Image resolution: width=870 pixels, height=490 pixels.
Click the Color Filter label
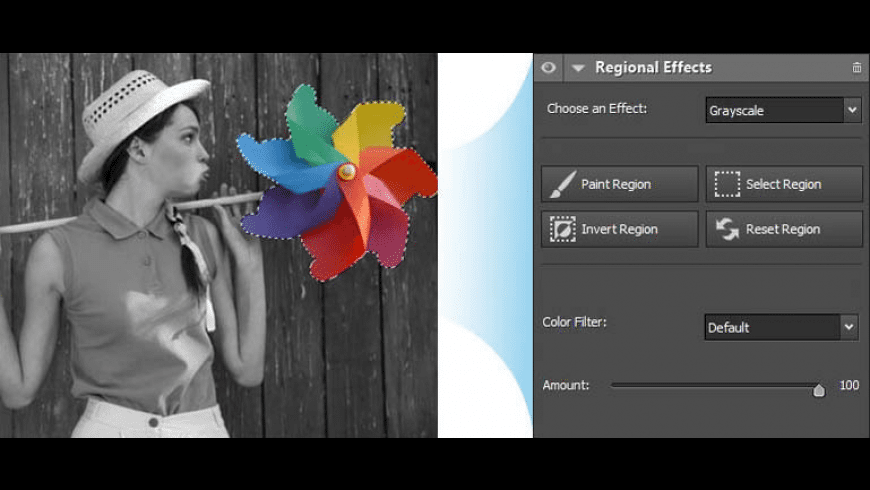[574, 322]
